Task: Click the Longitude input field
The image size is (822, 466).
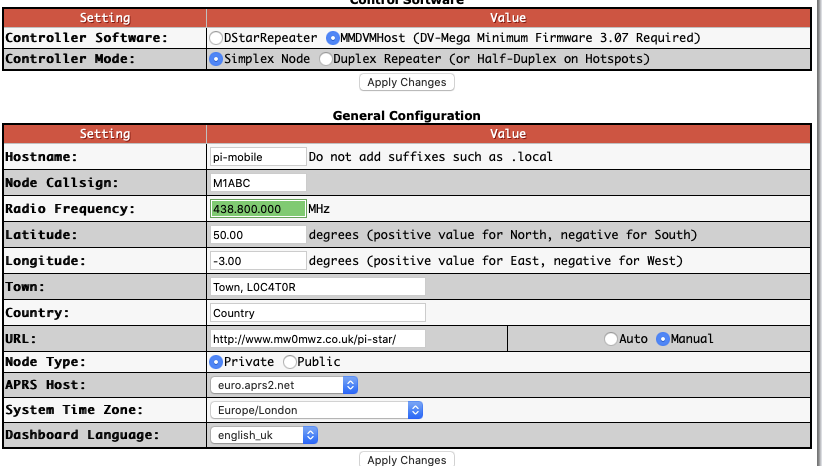Action: click(x=258, y=261)
